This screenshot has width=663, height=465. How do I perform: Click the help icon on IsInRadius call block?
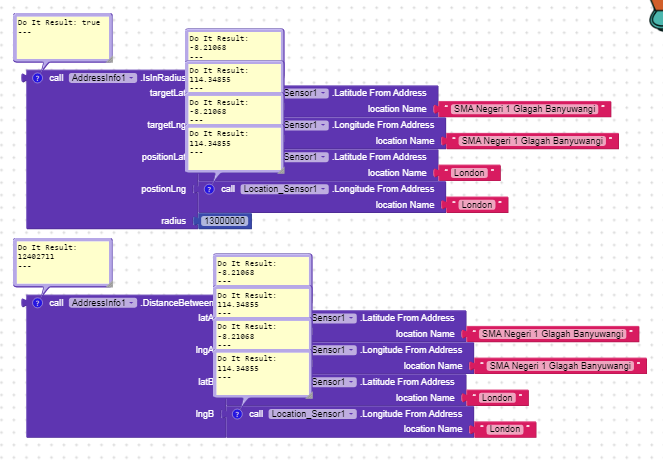pos(38,78)
